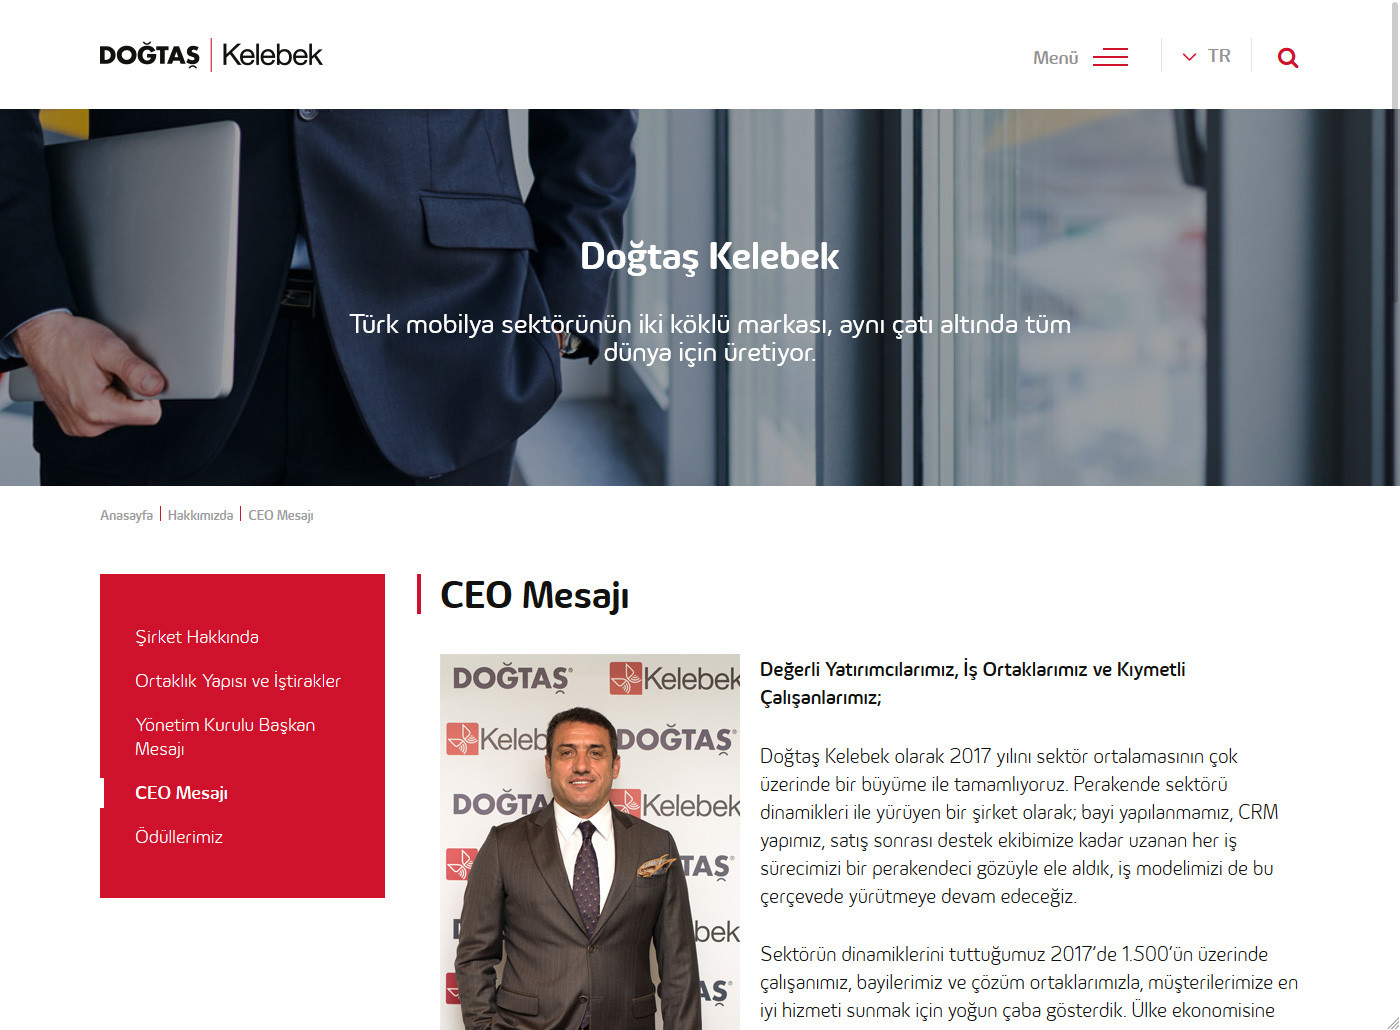Go to Anasayfa breadcrumb link
1400x1030 pixels.
point(126,515)
